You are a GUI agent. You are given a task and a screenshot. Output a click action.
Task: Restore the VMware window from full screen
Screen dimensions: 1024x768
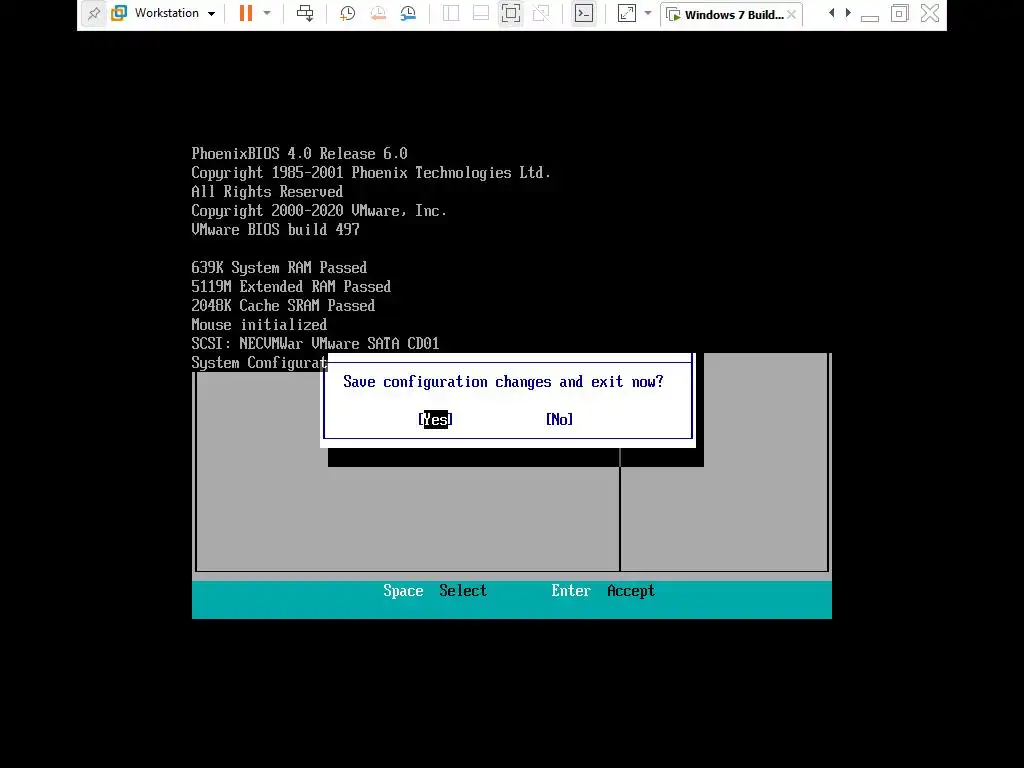(x=899, y=14)
